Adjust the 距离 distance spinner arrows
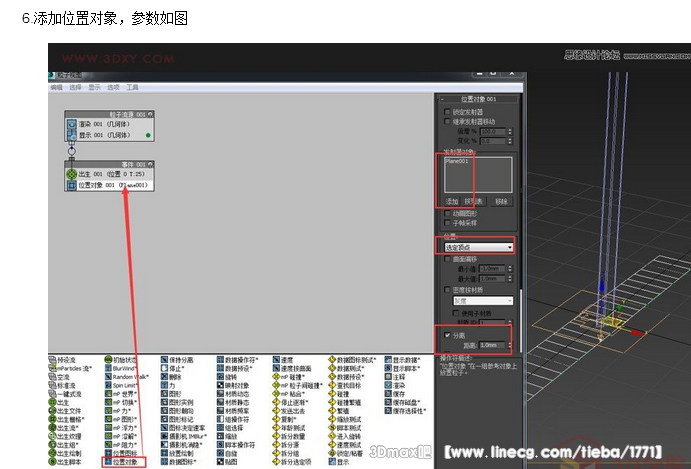The height and width of the screenshot is (469, 691). [x=510, y=345]
